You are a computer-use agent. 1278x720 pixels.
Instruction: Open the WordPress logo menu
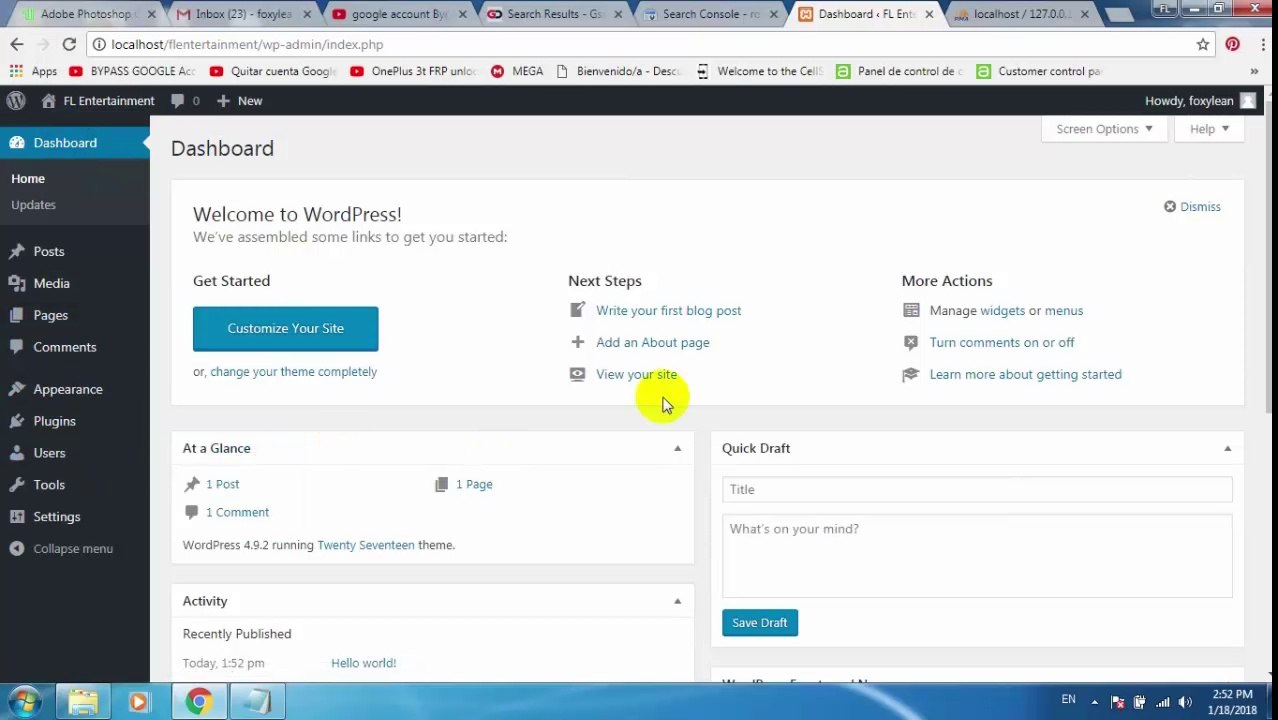pos(16,101)
